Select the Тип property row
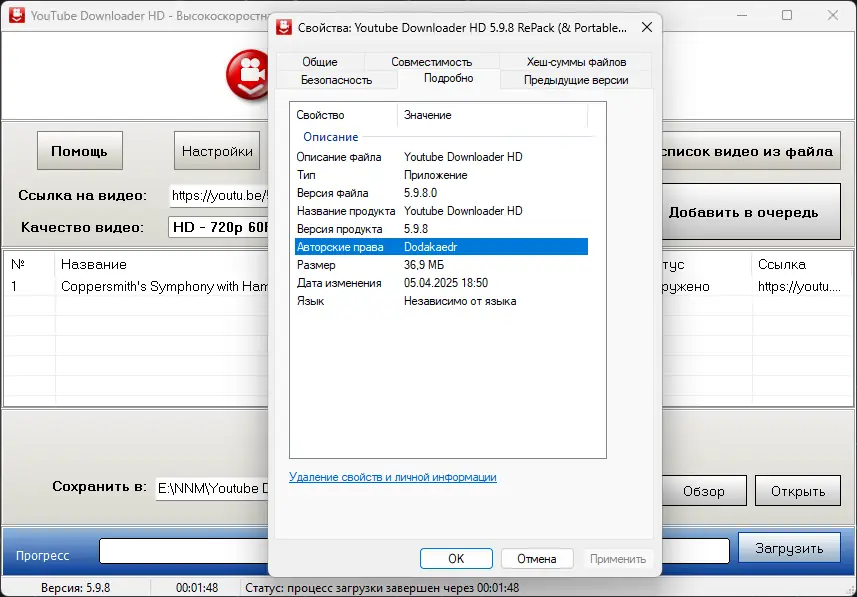857x597 pixels. (x=442, y=175)
